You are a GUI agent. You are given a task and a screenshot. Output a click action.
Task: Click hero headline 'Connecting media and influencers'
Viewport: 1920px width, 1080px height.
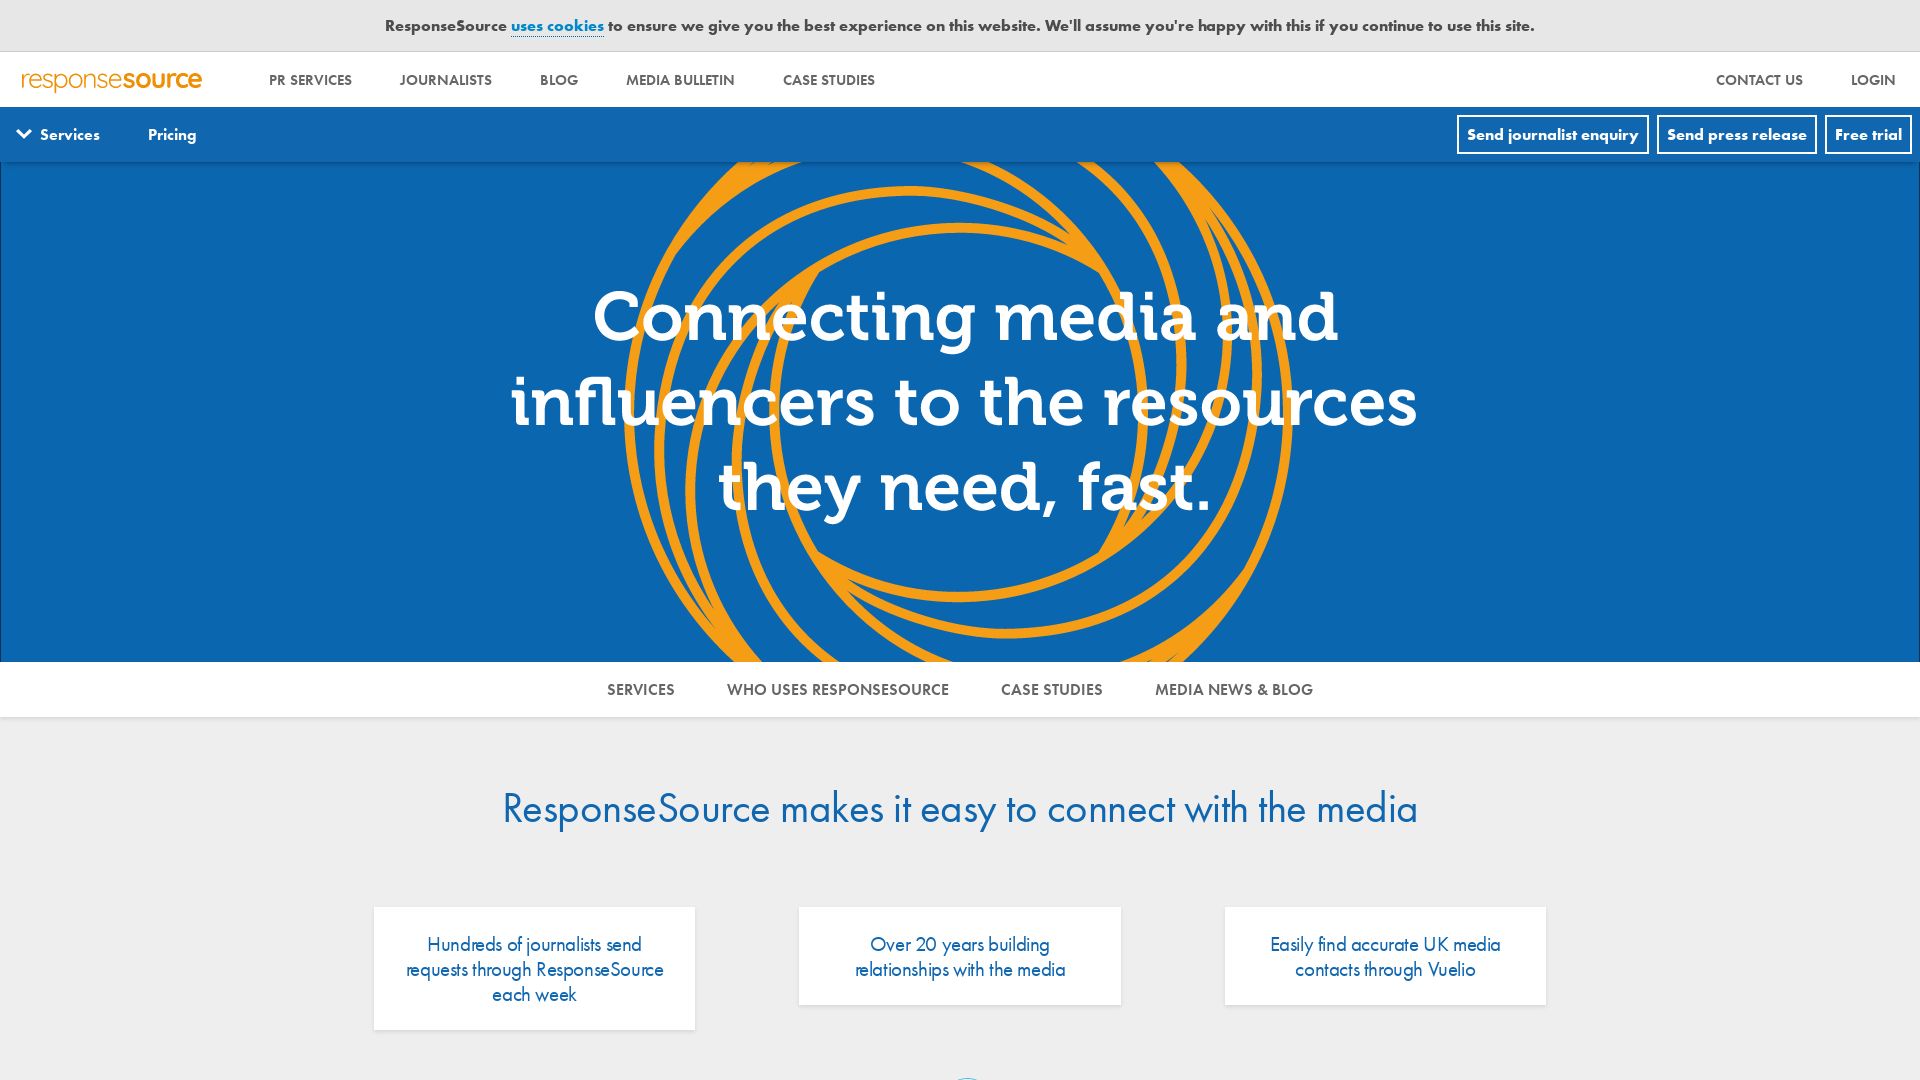(963, 402)
